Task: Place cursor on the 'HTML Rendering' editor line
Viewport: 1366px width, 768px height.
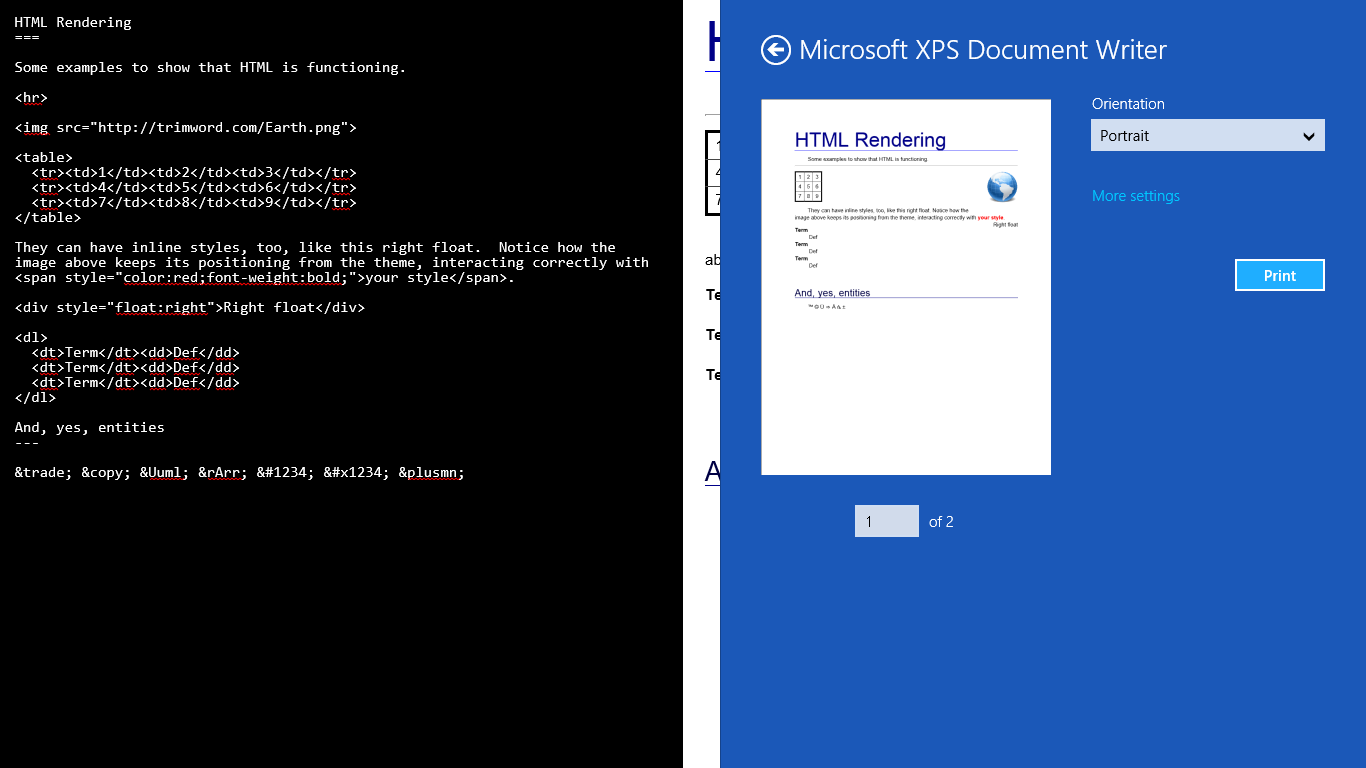Action: 73,22
